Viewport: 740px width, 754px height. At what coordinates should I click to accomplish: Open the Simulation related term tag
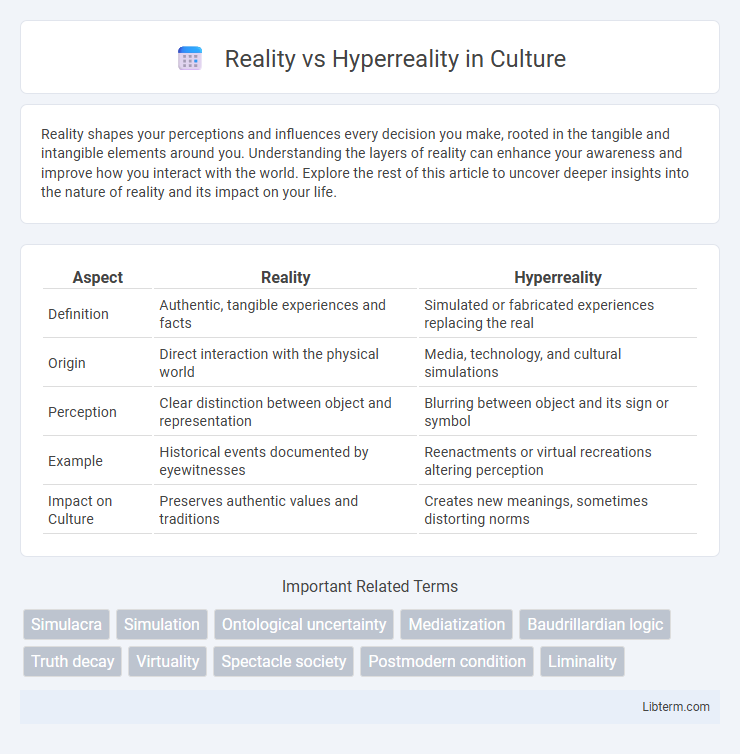click(x=162, y=624)
